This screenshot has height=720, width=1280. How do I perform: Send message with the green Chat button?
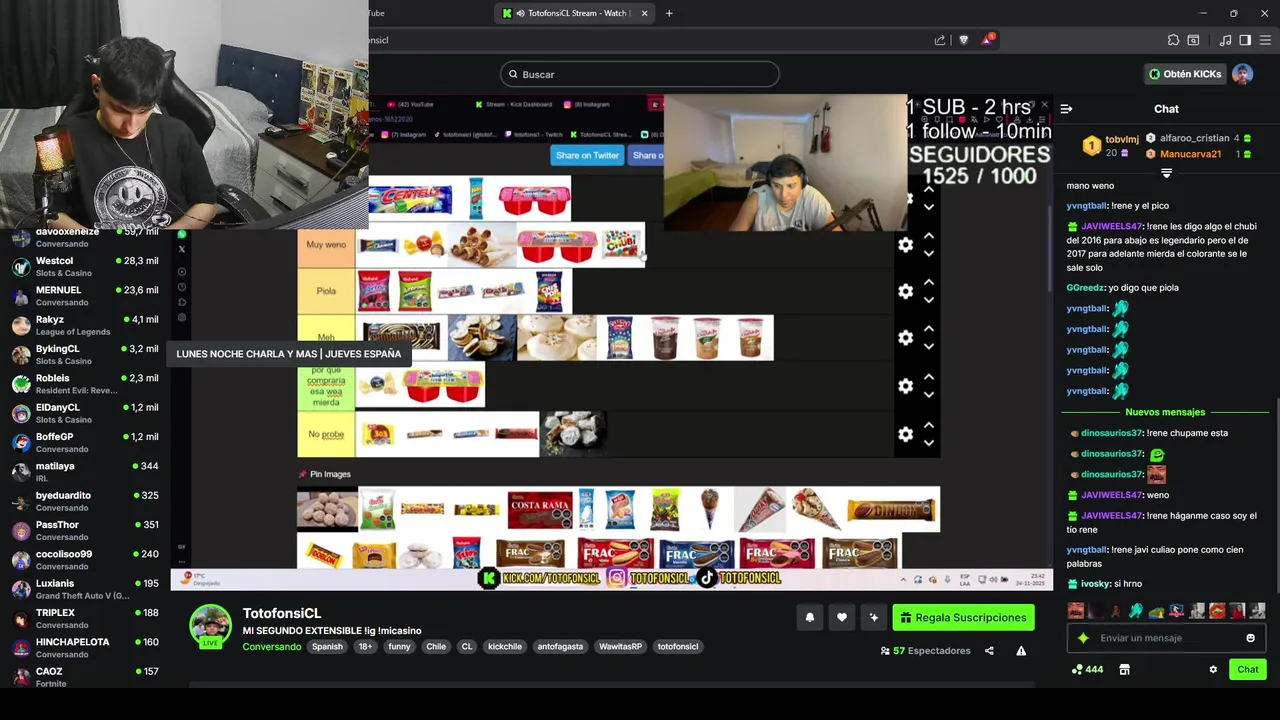pyautogui.click(x=1248, y=670)
